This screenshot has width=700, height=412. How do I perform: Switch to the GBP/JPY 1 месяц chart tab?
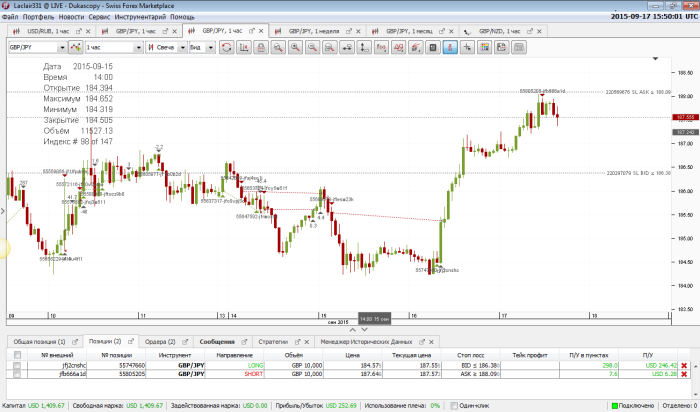pyautogui.click(x=409, y=31)
